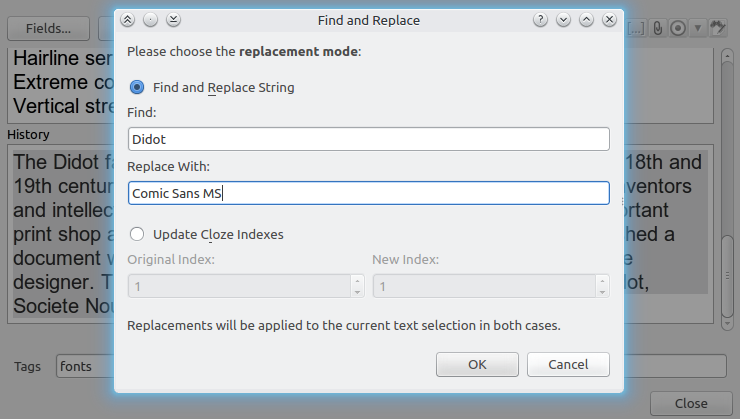The image size is (740, 419).
Task: Click the cloze deletion [...] toolbar icon
Action: [x=638, y=28]
